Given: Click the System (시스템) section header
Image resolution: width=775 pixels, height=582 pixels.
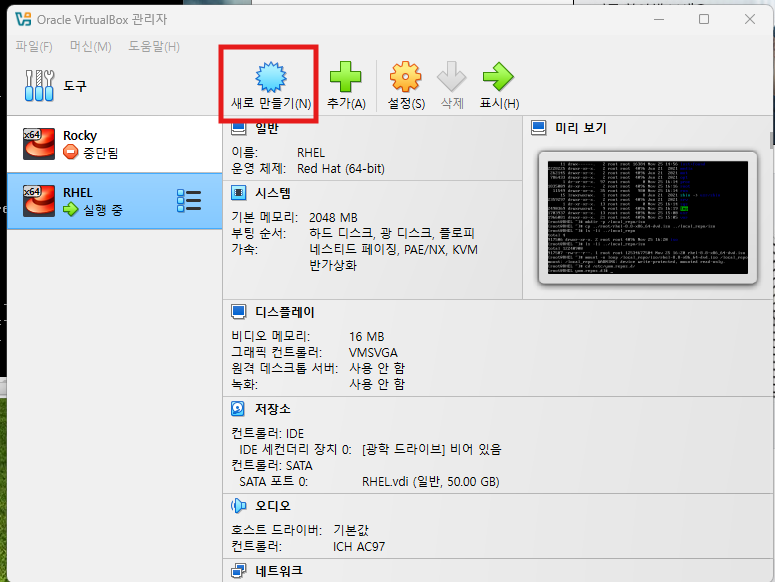Looking at the screenshot, I should coord(273,193).
